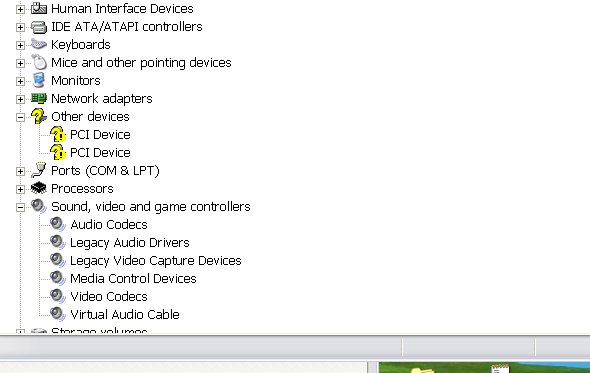Select the Processors label
Viewport: 590px width, 373px height.
(82, 189)
